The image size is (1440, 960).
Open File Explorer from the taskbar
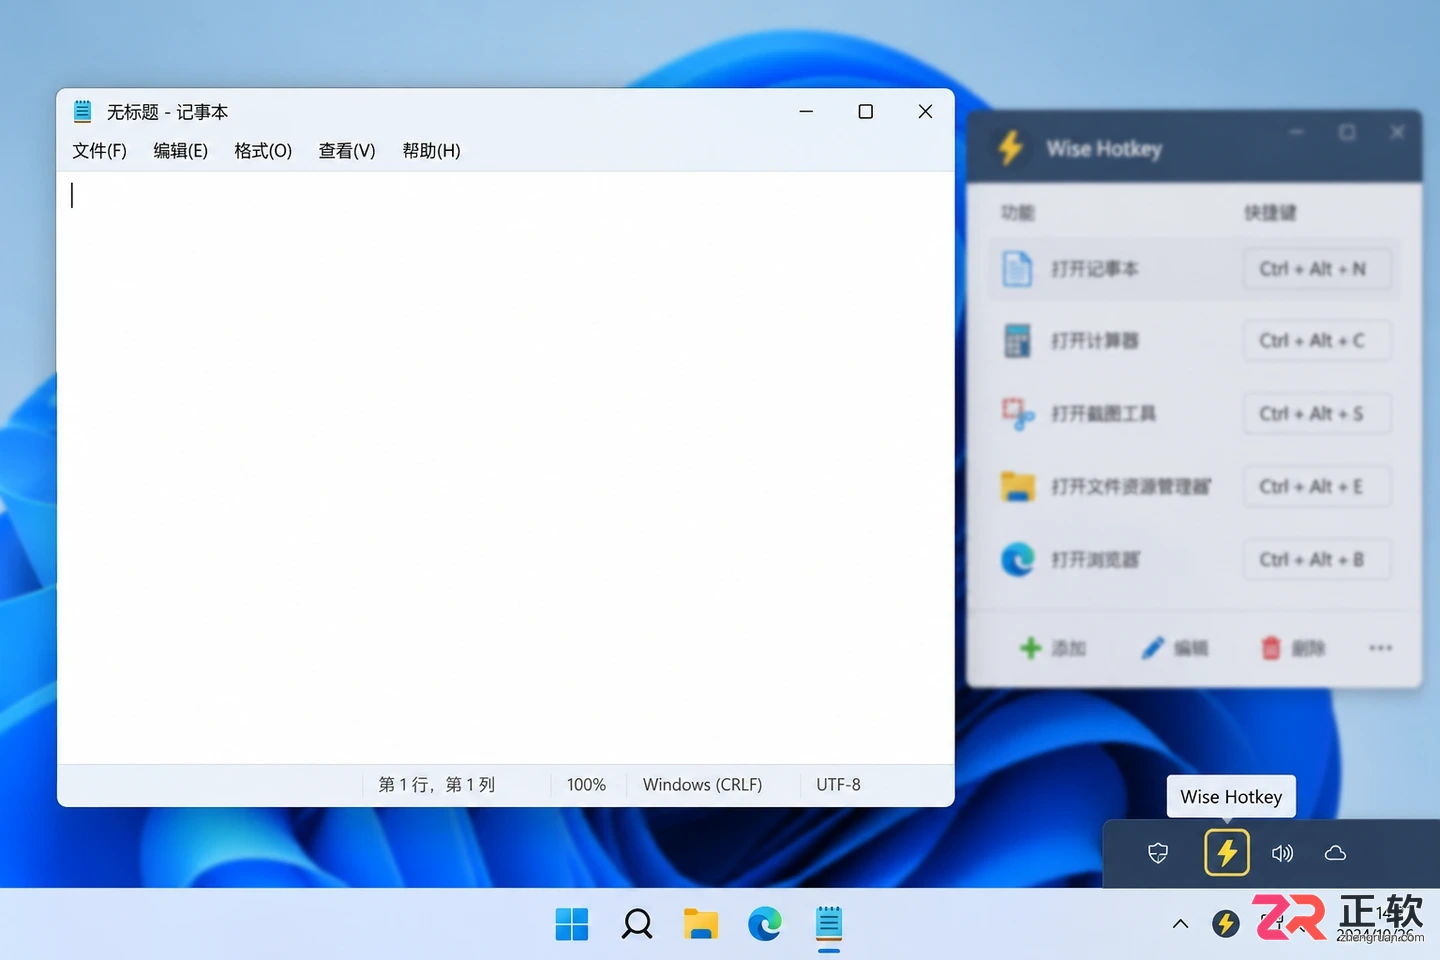[701, 924]
